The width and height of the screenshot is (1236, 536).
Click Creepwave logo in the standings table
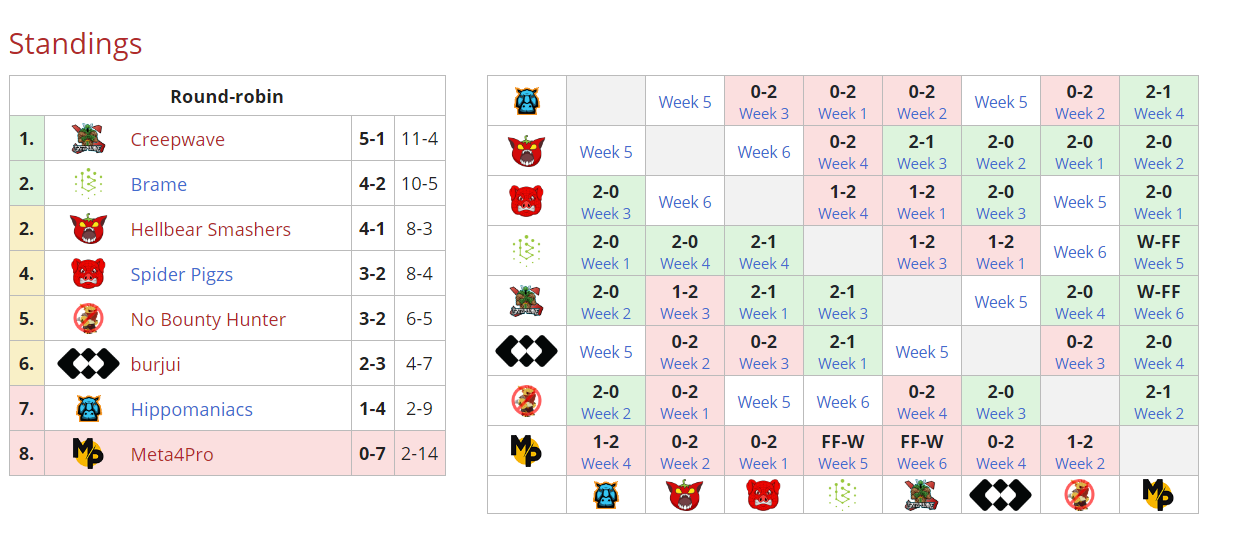[x=88, y=139]
